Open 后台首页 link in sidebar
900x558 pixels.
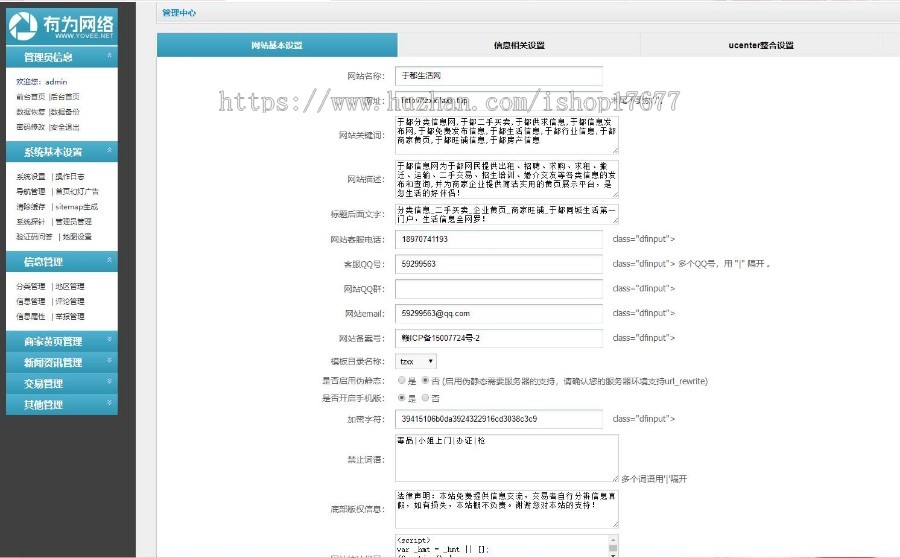(65, 96)
